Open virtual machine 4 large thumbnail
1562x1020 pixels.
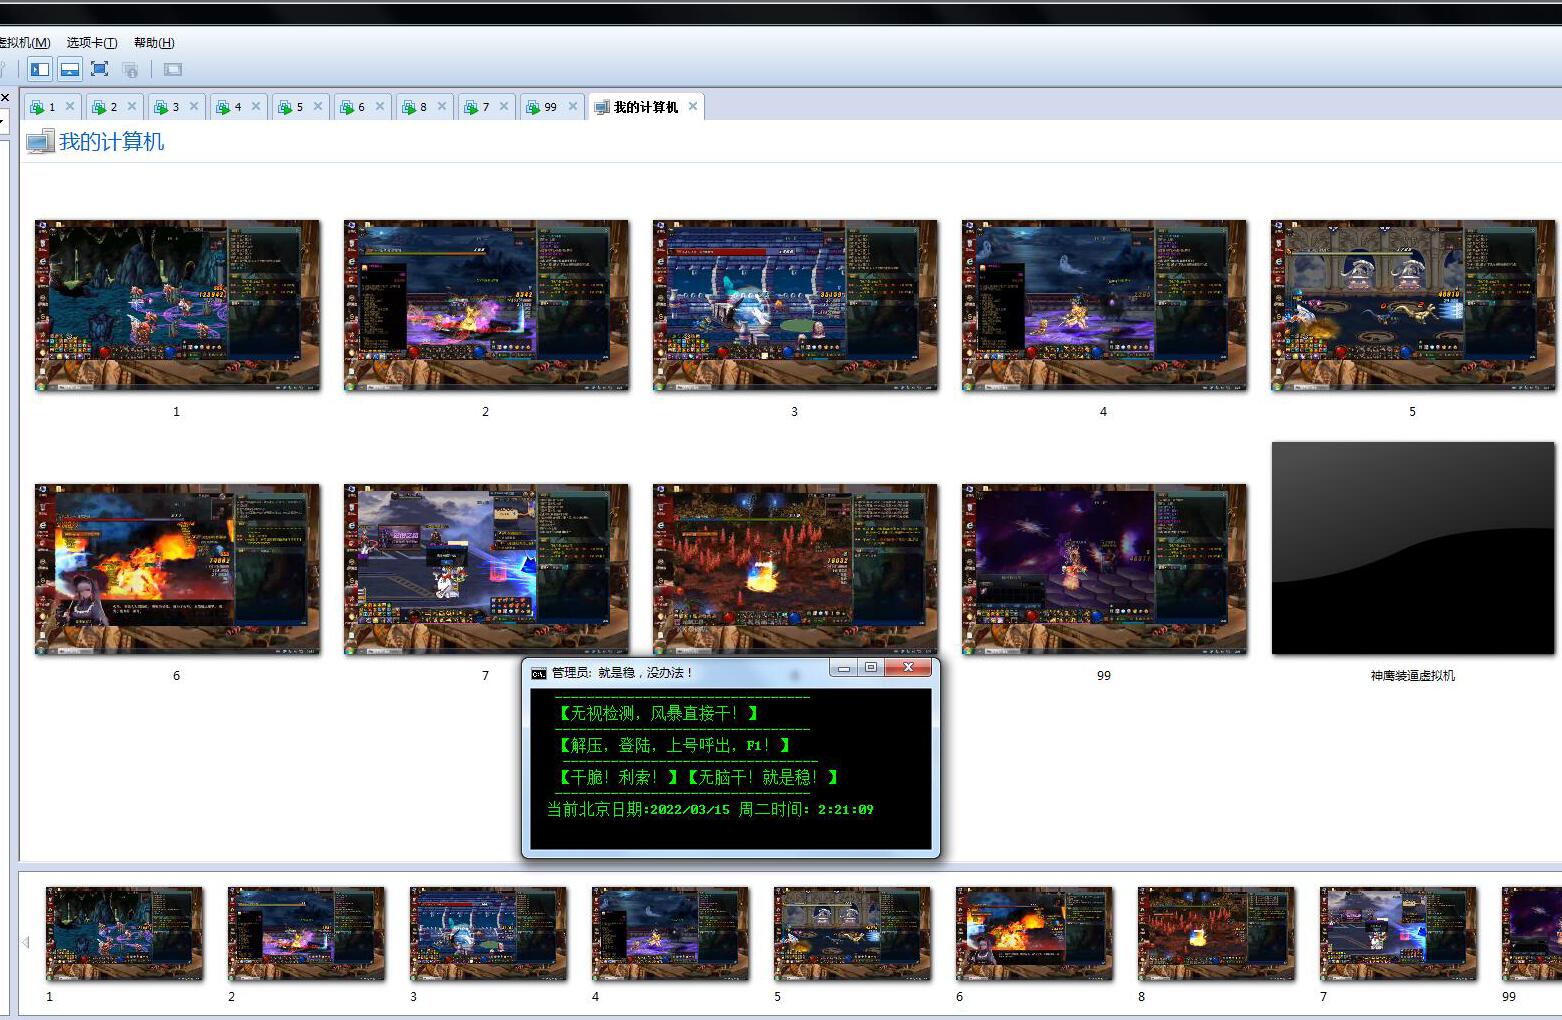click(1104, 306)
